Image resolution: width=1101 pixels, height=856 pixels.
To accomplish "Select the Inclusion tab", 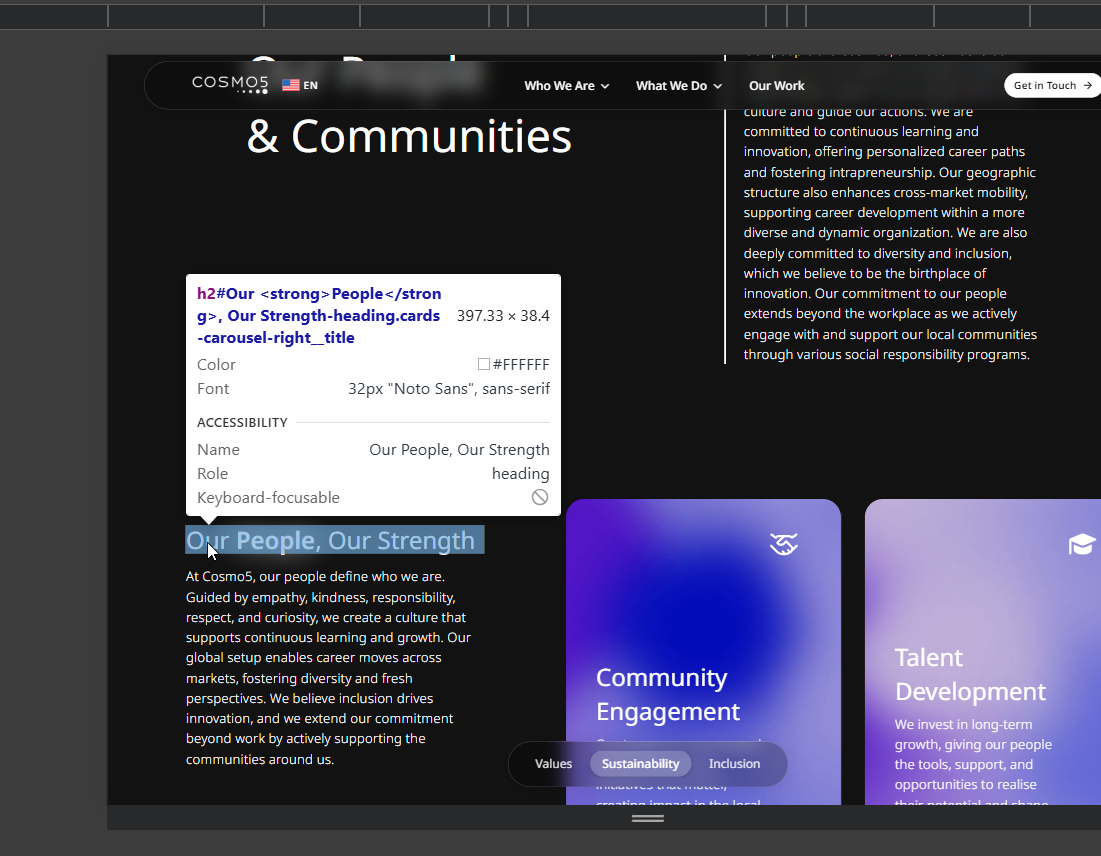I will (x=734, y=763).
